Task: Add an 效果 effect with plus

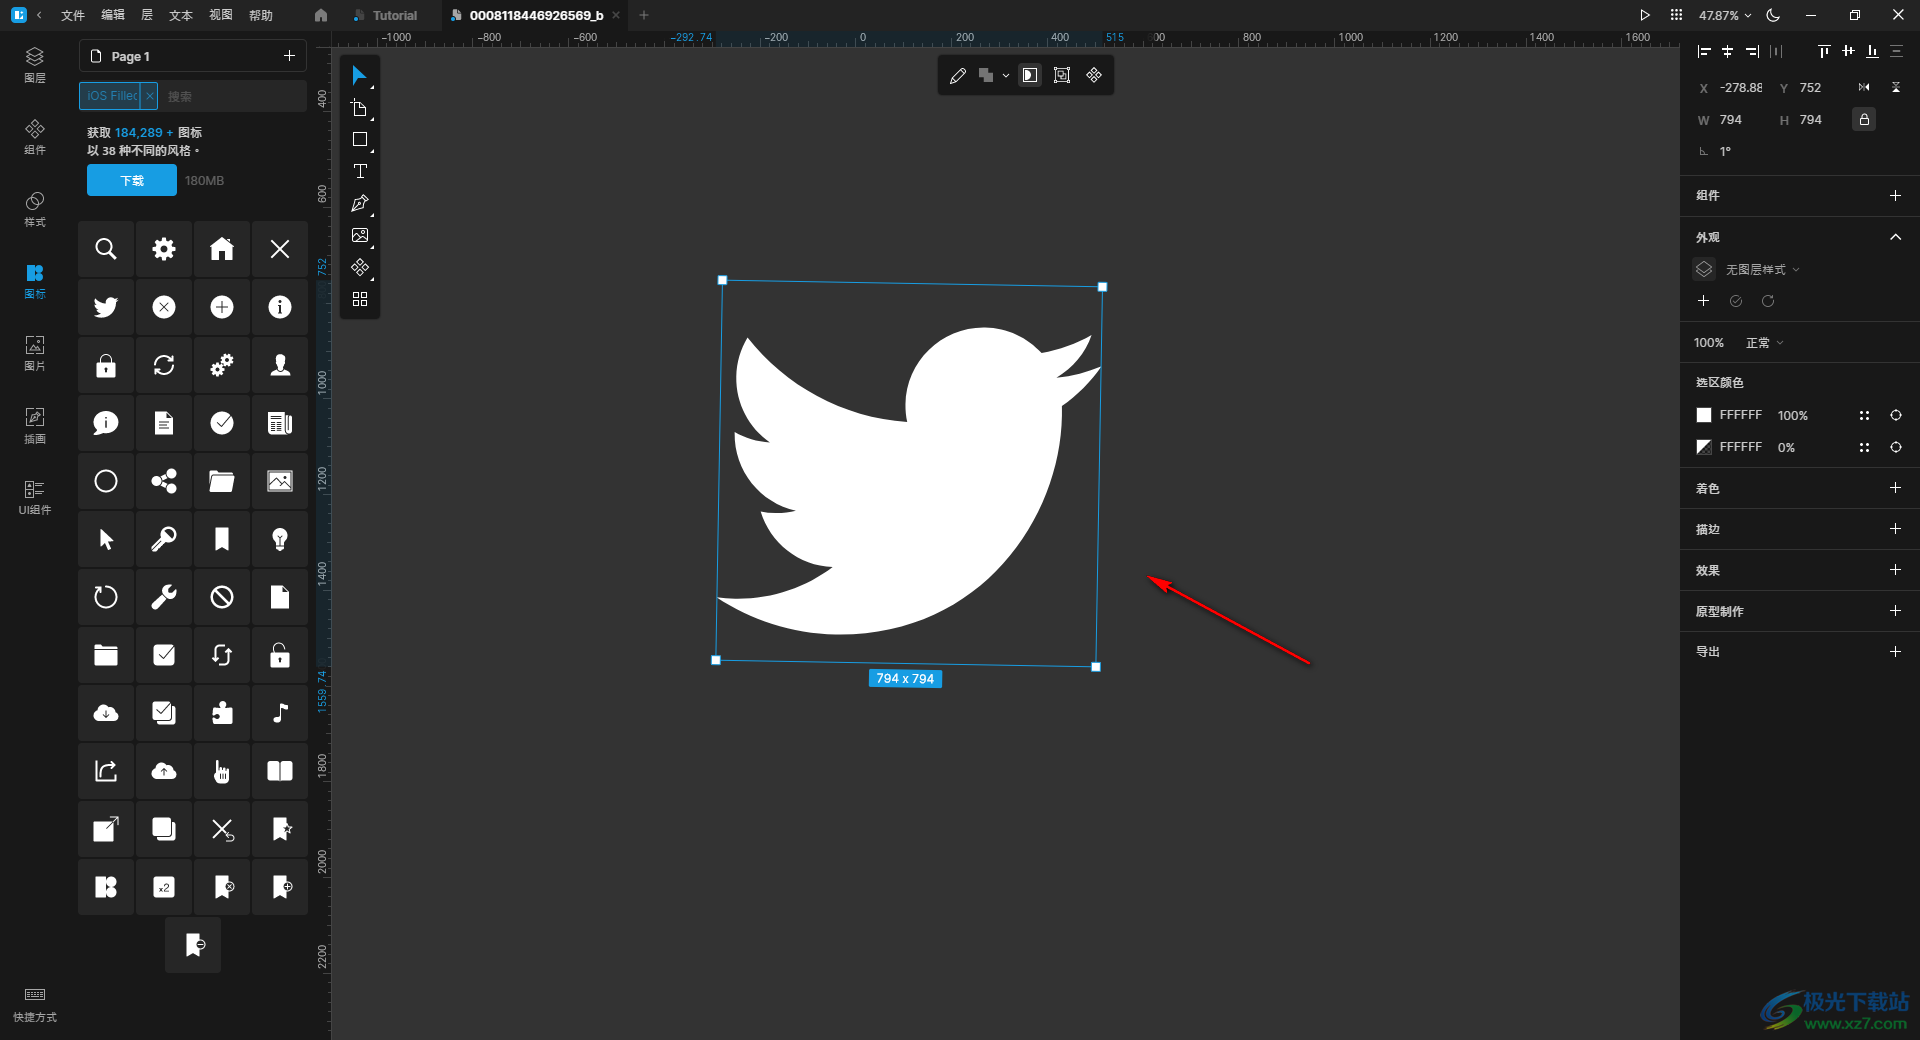Action: point(1895,569)
